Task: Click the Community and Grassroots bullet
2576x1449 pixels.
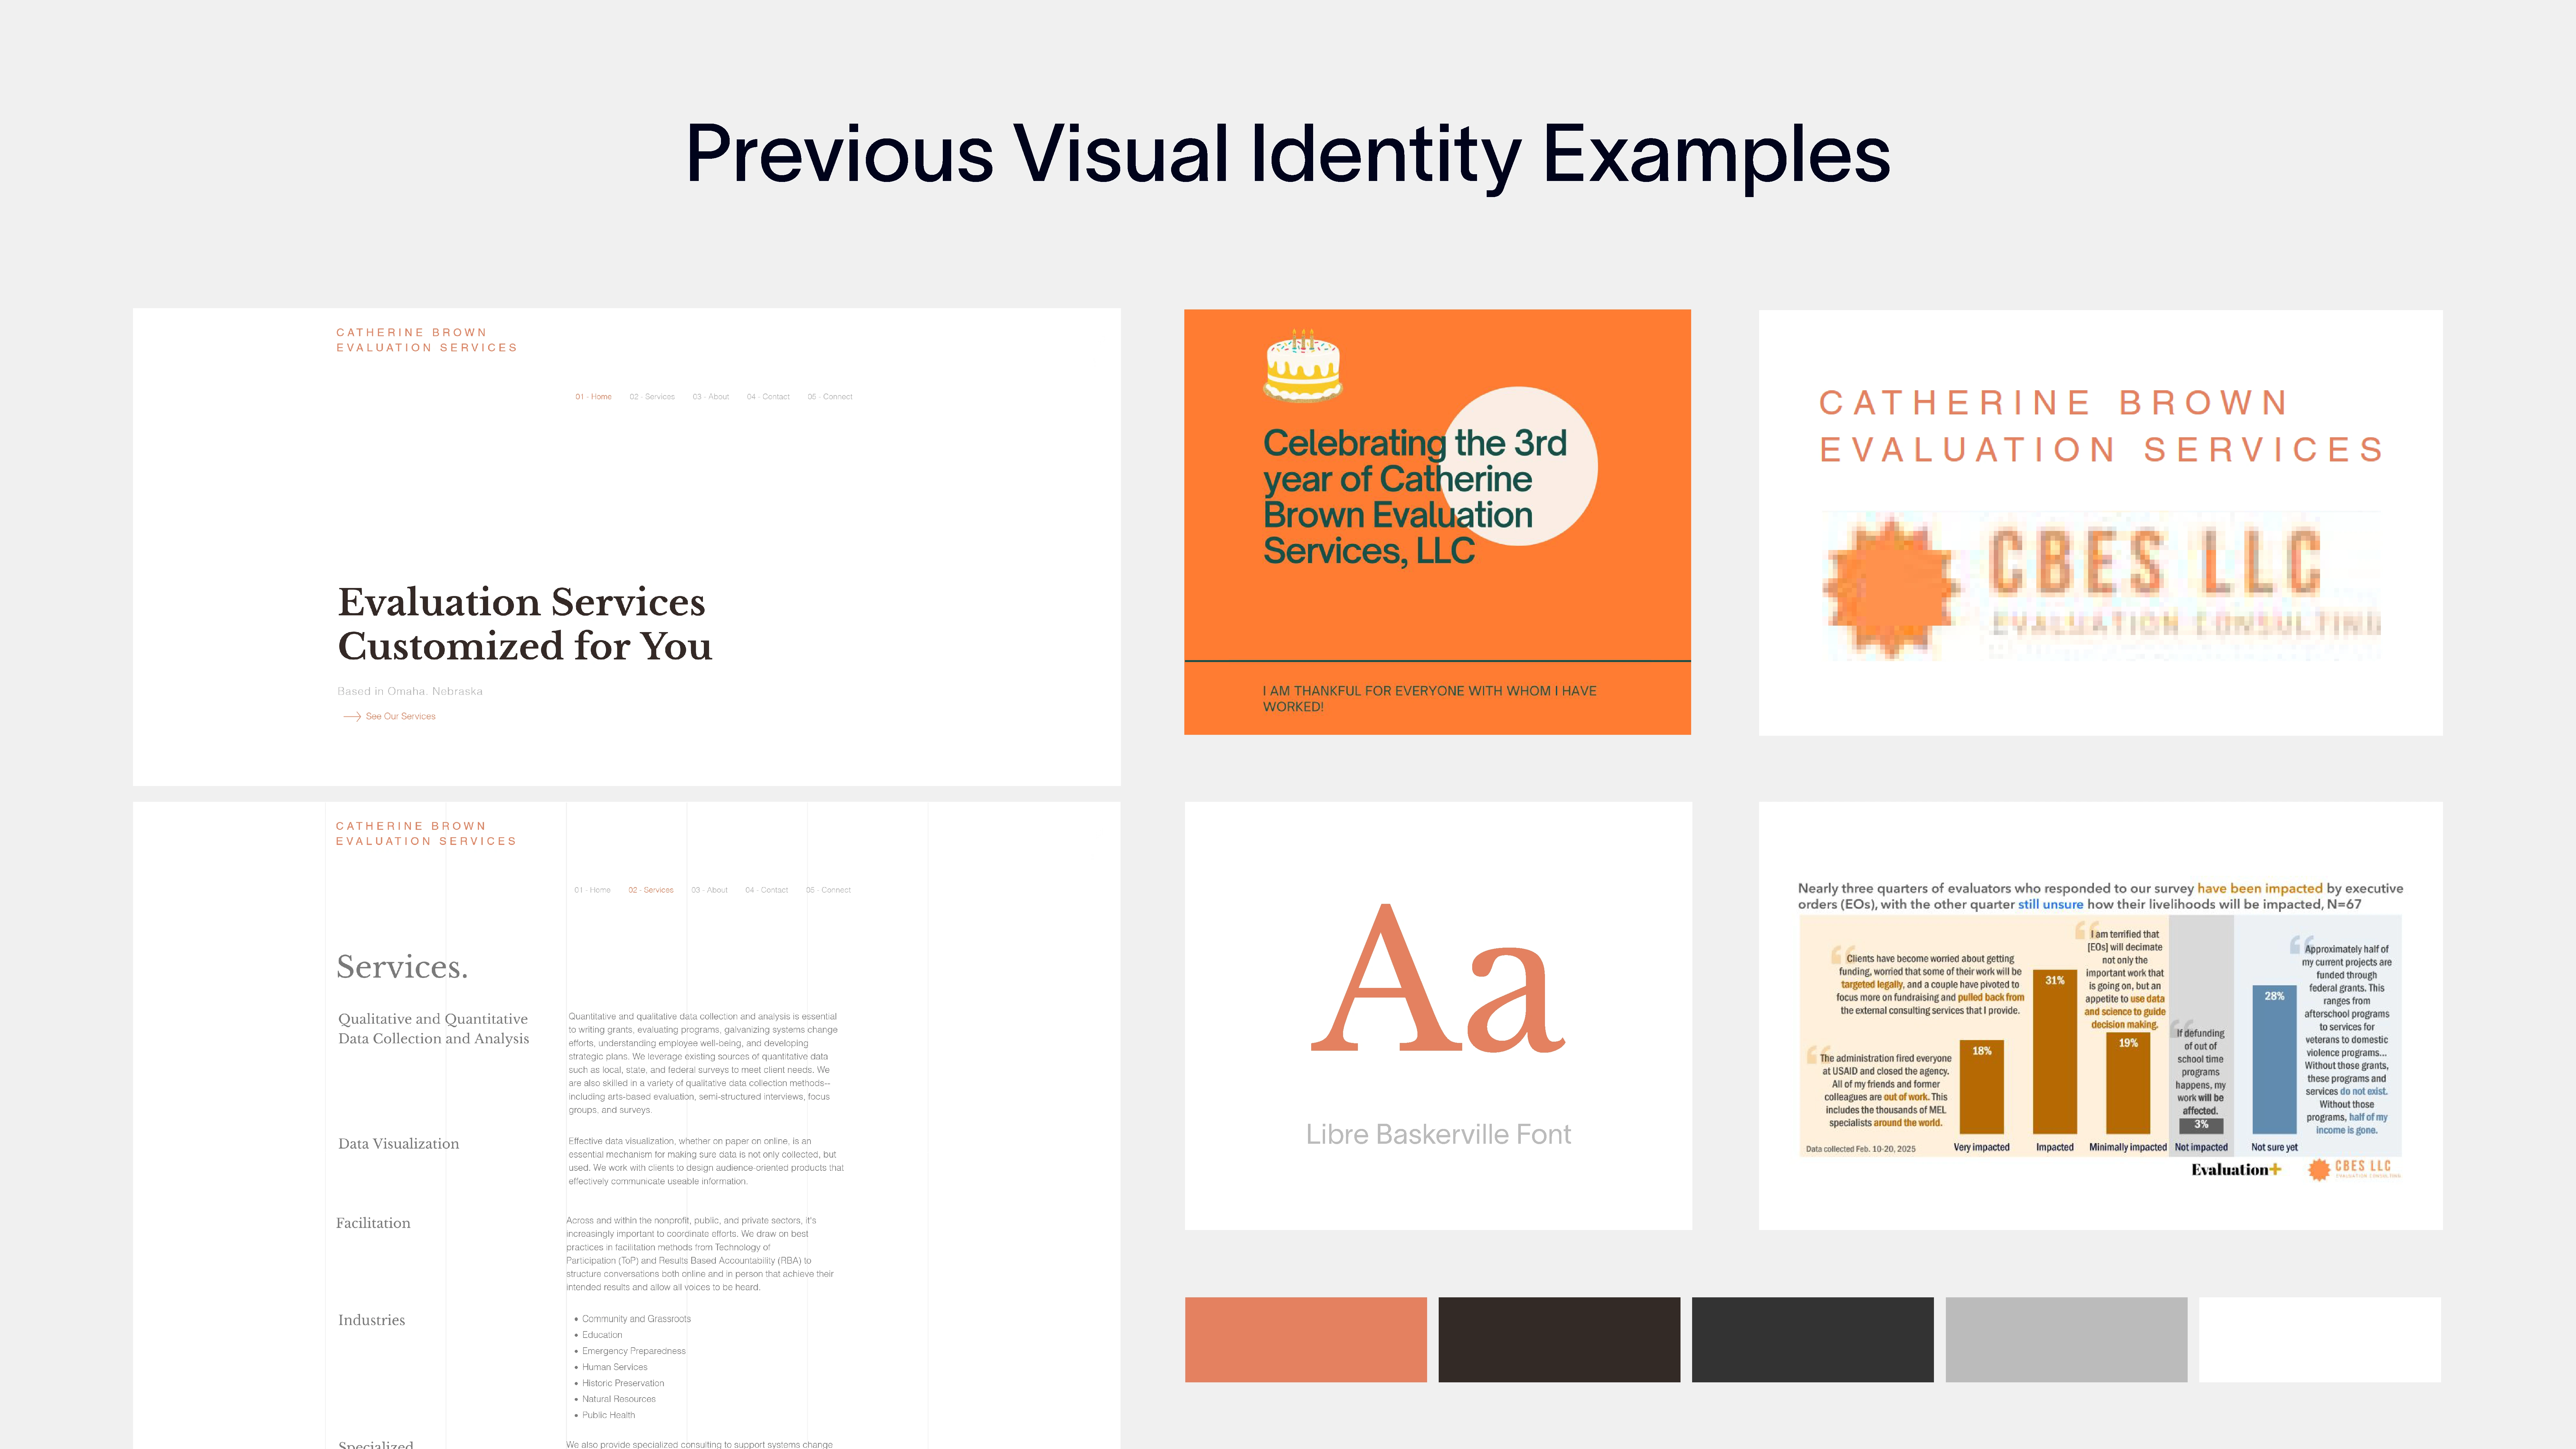Action: coord(636,1319)
